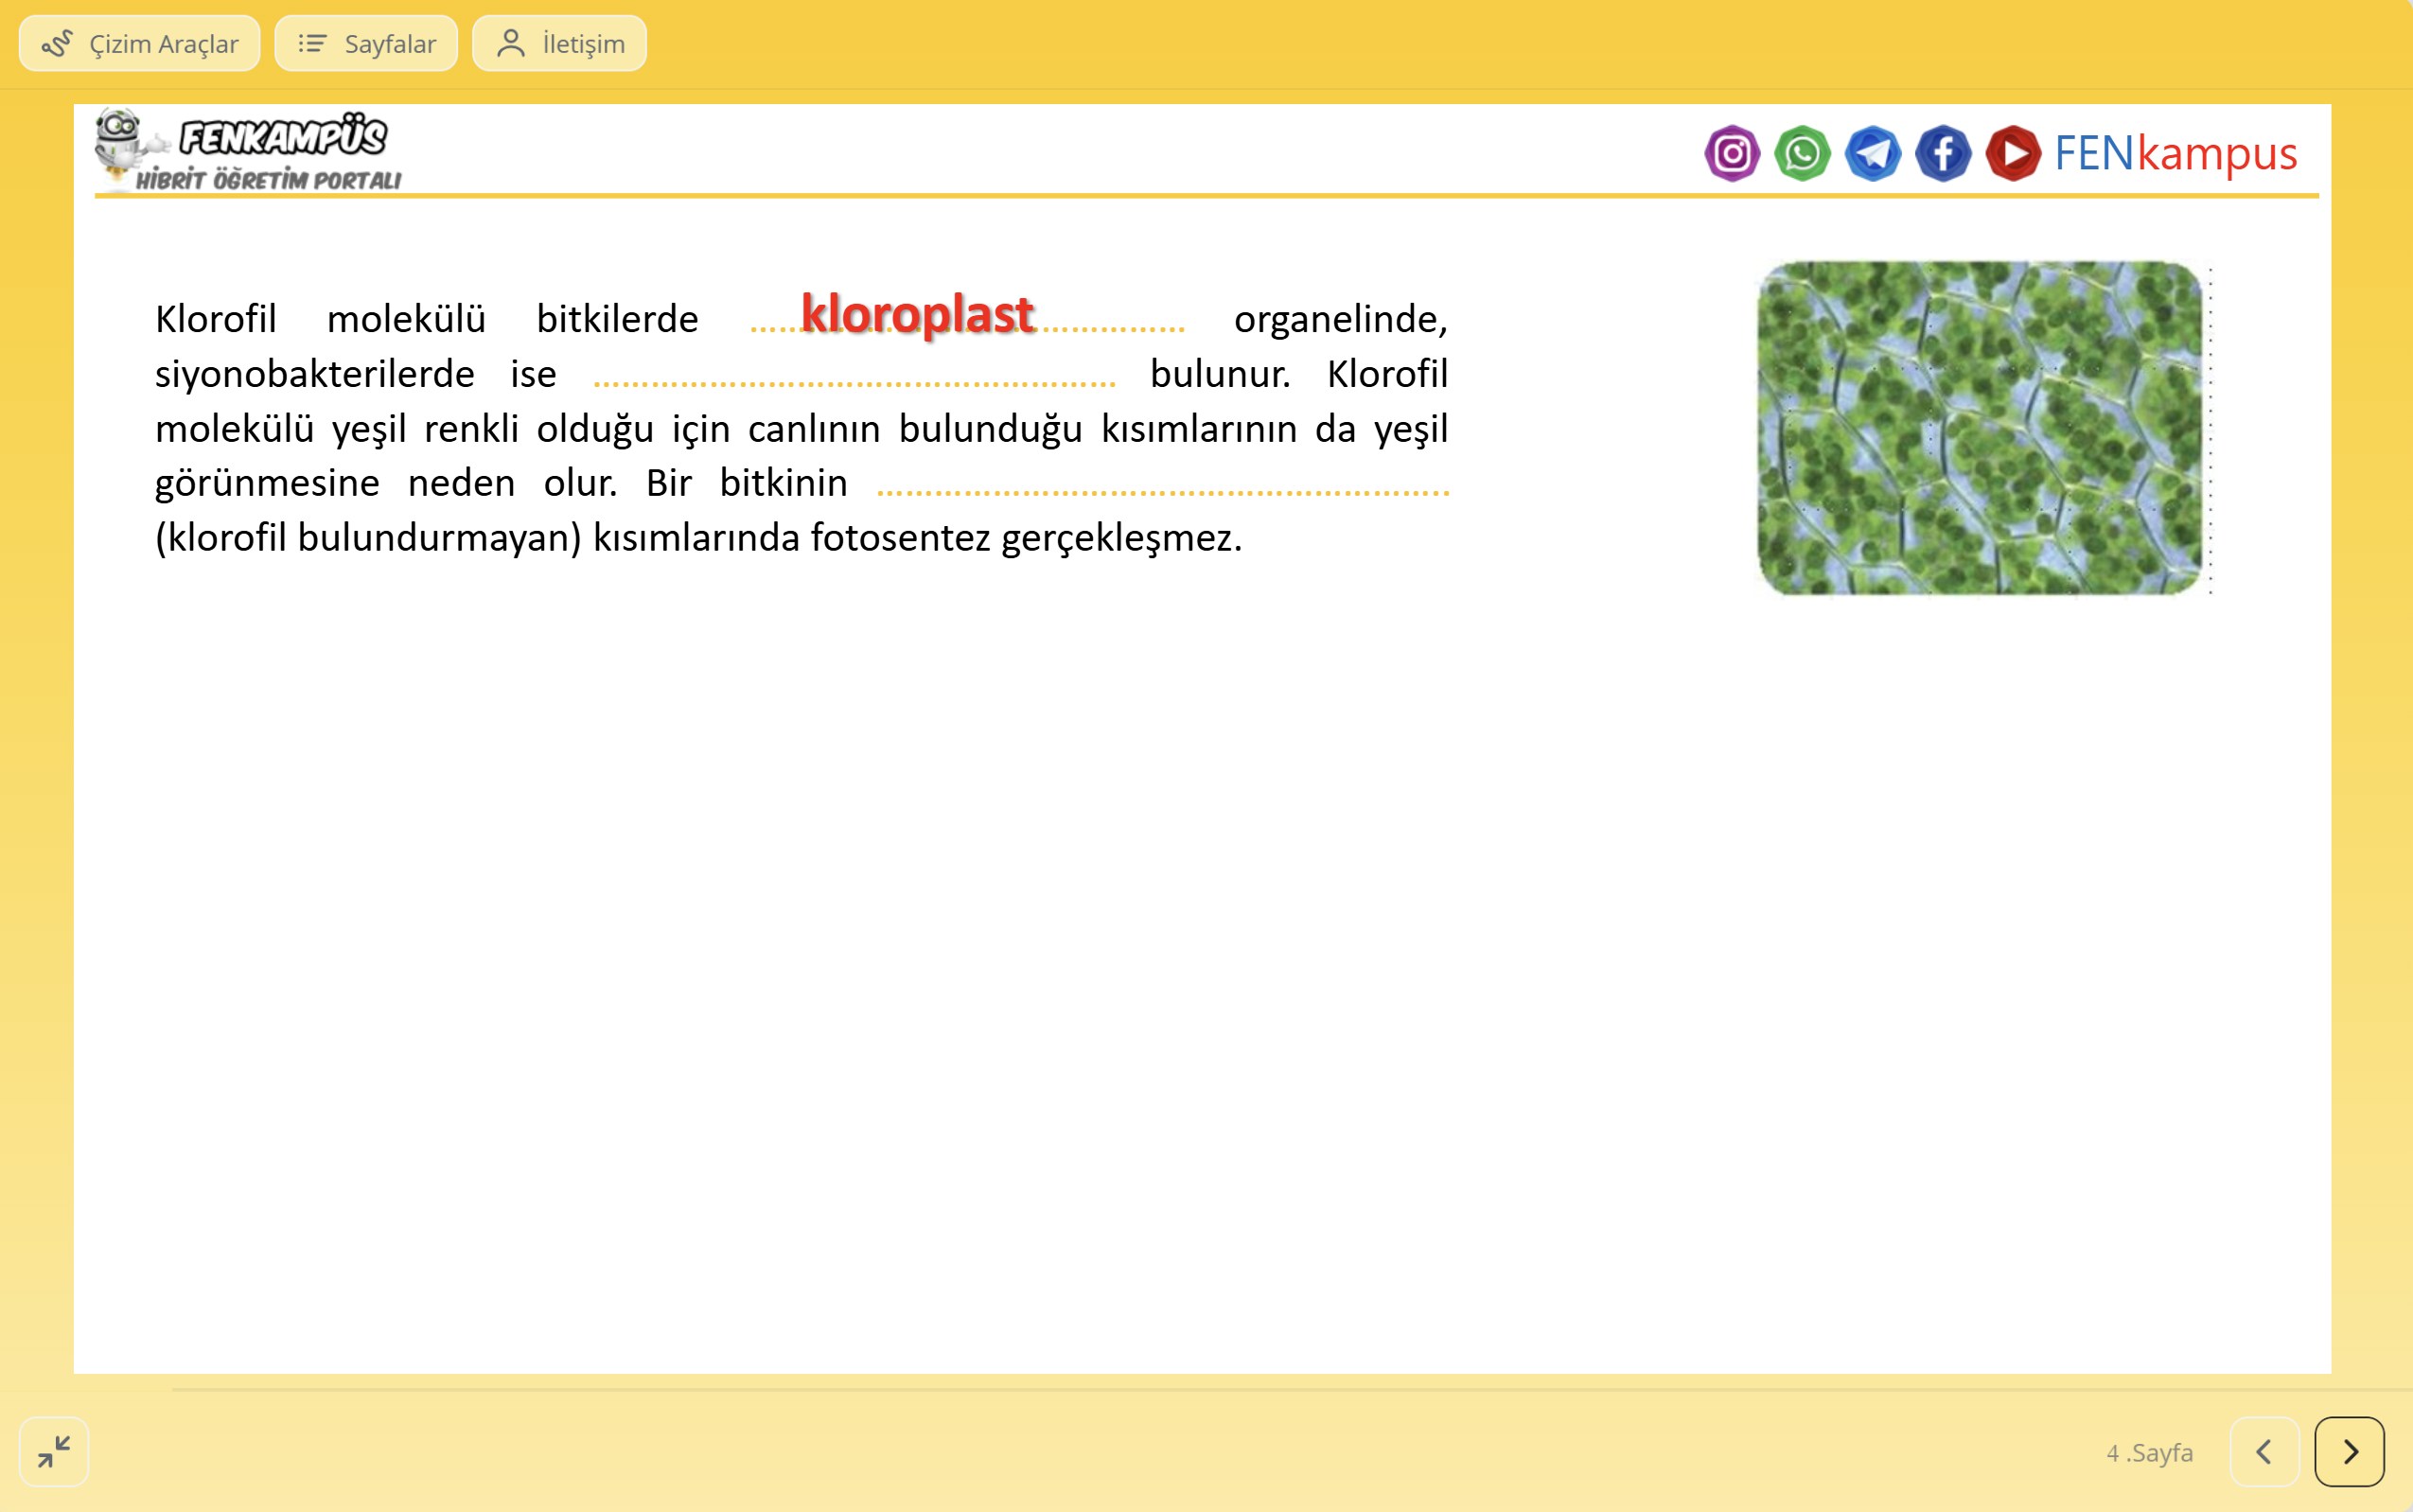This screenshot has width=2413, height=1512.
Task: Click the text '(klorofil bulundurmayan)'
Action: 368,538
